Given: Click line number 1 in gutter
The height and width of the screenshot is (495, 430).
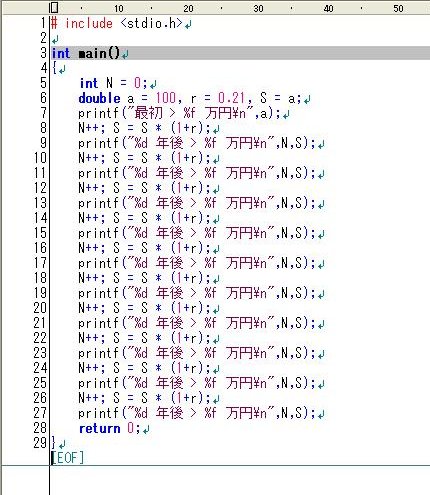Looking at the screenshot, I should click(x=43, y=23).
